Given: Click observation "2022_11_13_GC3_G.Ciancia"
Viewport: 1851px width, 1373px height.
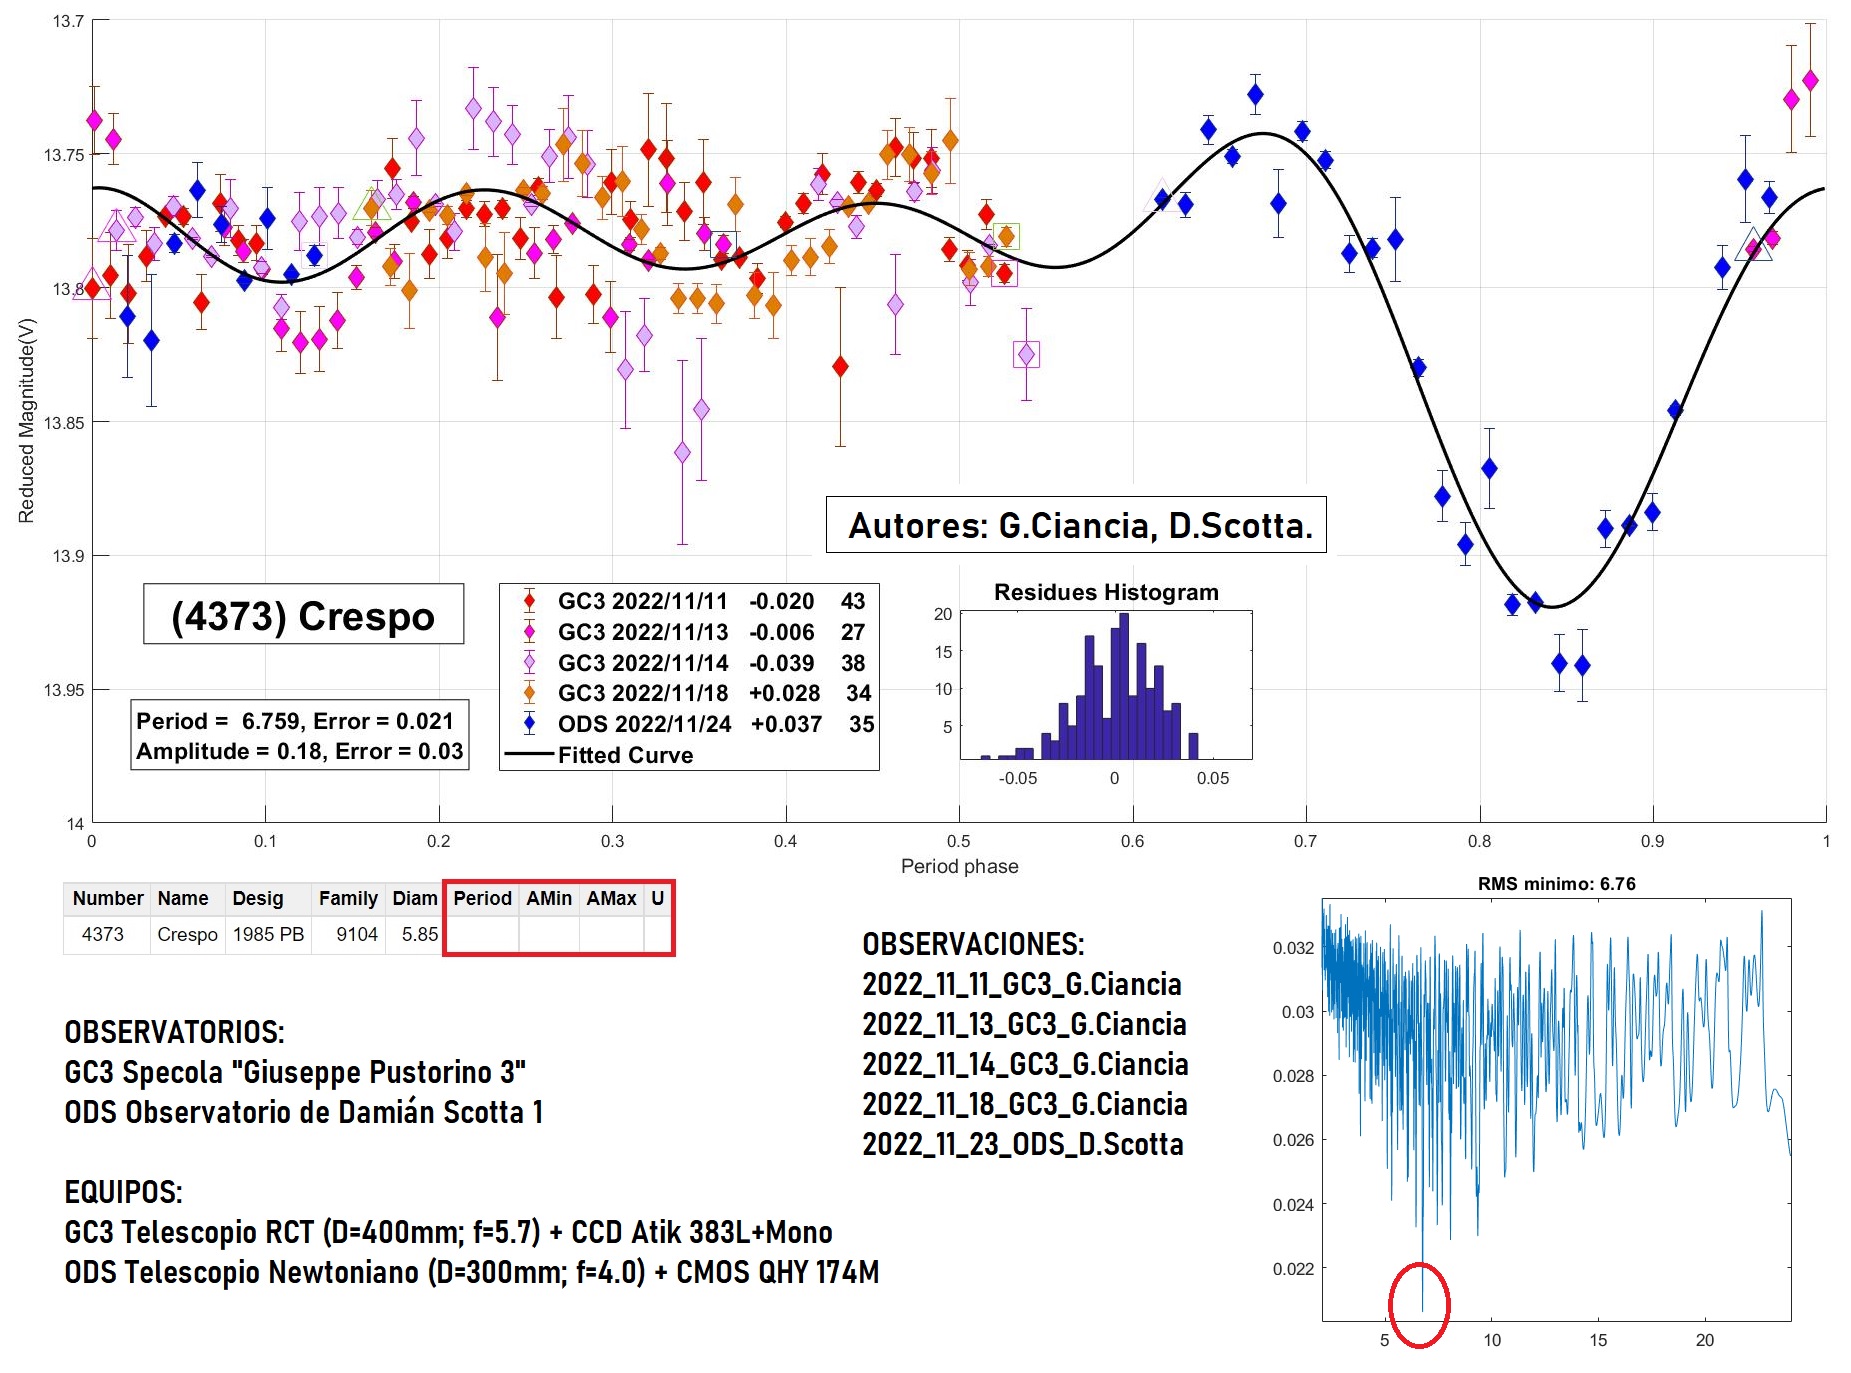Looking at the screenshot, I should [1025, 1024].
